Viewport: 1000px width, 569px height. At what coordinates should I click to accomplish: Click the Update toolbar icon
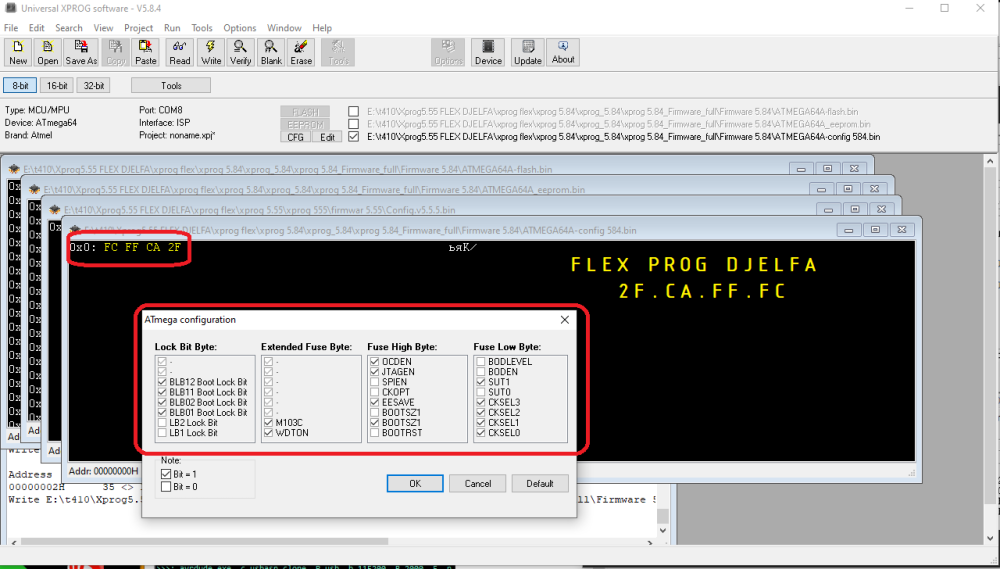tap(527, 52)
